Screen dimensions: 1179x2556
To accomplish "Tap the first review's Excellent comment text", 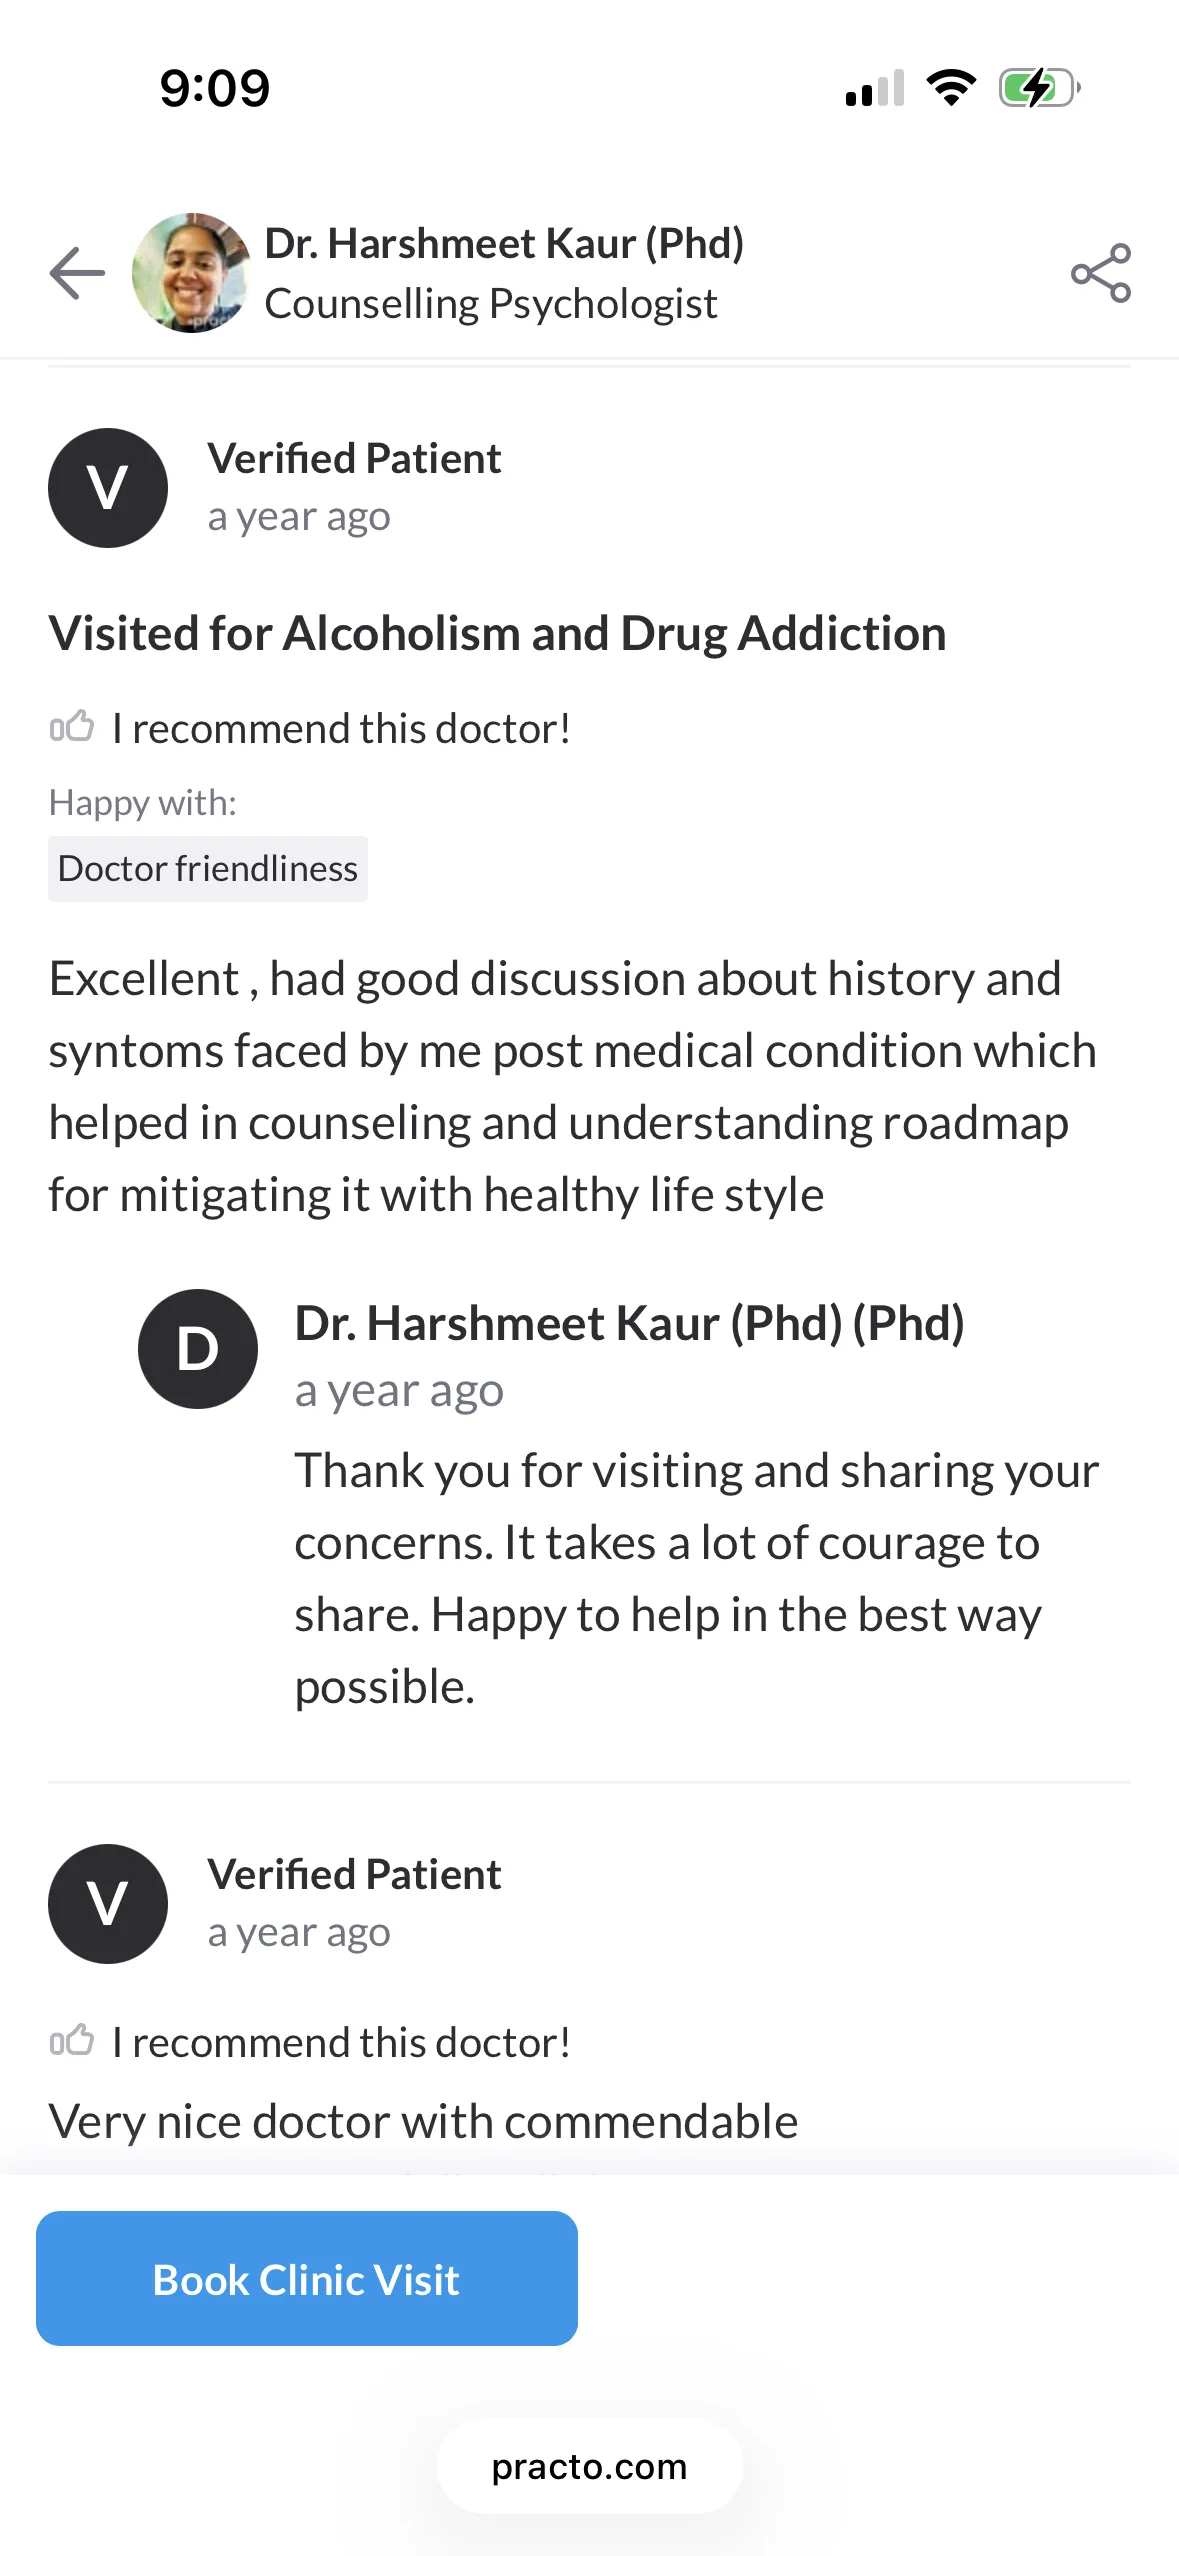I will pos(573,1087).
